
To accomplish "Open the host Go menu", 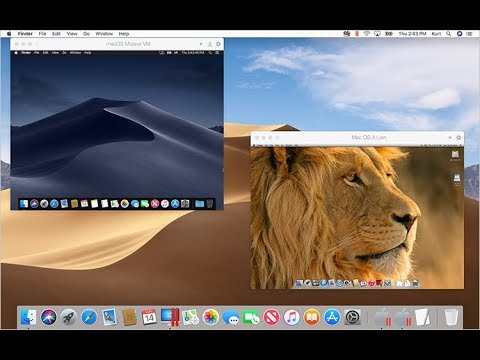I will [x=86, y=34].
